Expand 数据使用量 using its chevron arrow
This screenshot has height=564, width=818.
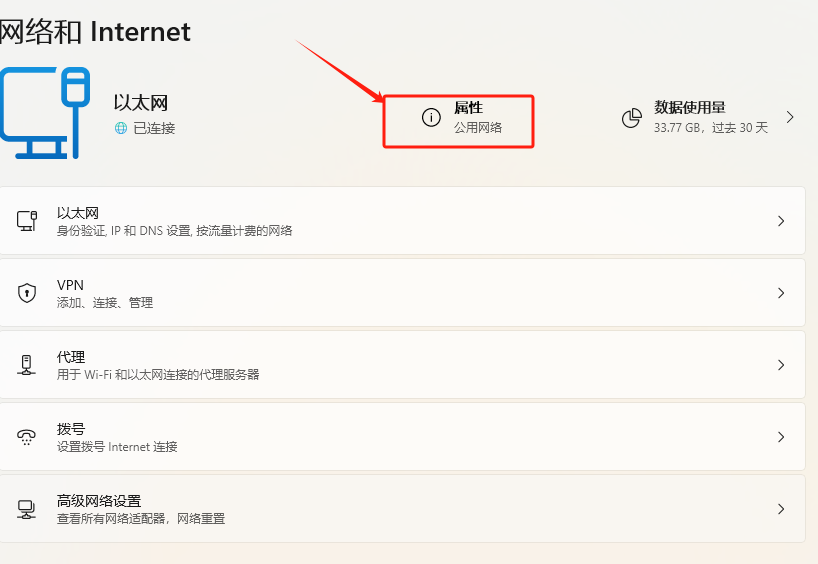click(790, 117)
